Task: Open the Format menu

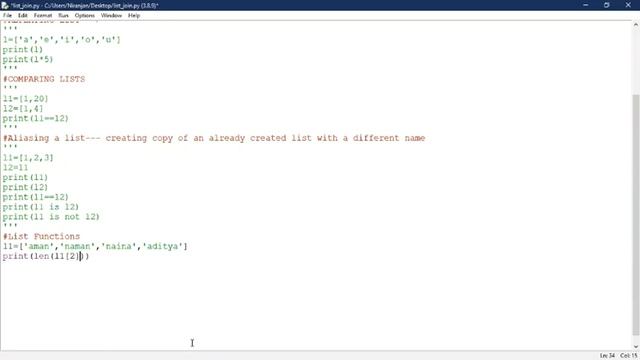Action: click(43, 16)
